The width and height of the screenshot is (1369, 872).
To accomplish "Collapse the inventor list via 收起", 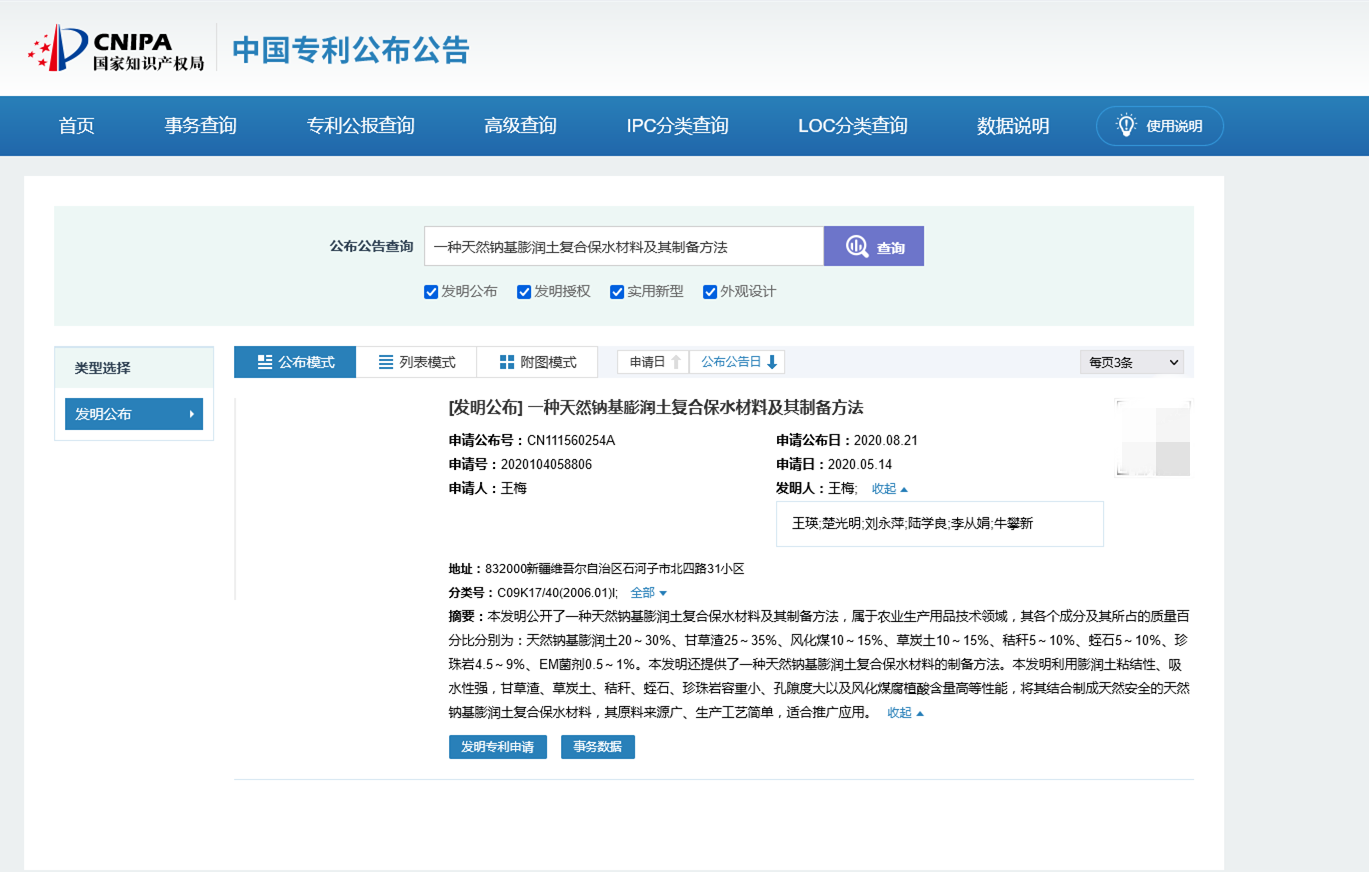I will pyautogui.click(x=890, y=489).
